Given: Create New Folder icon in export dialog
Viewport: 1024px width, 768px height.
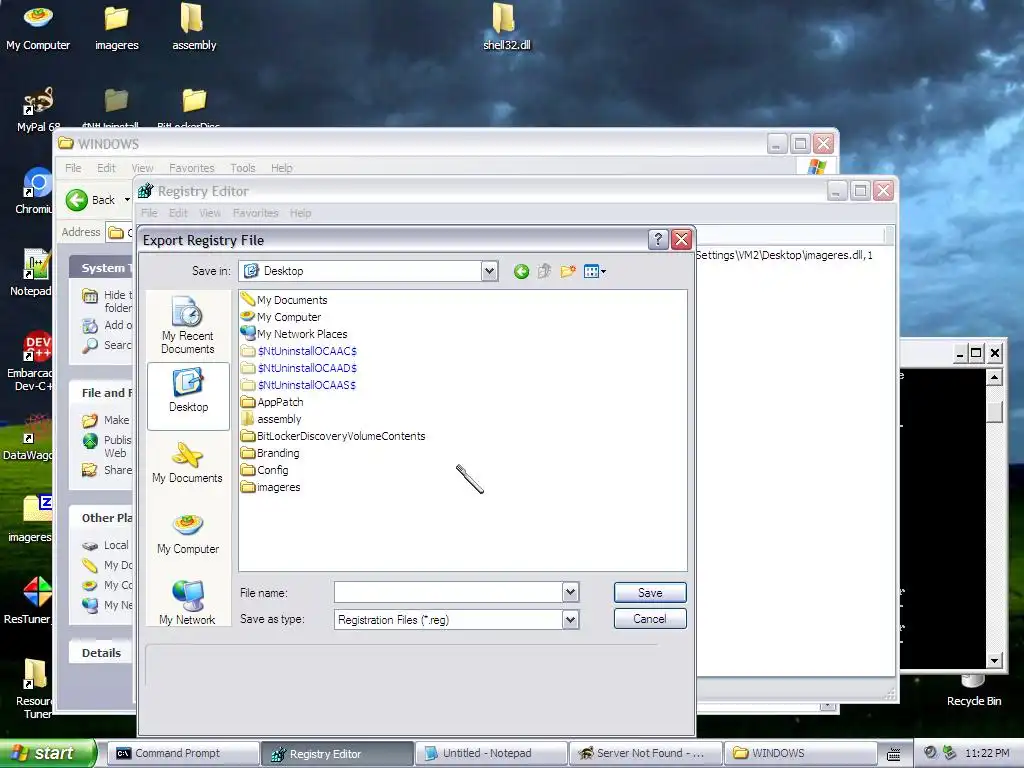Looking at the screenshot, I should pos(568,271).
